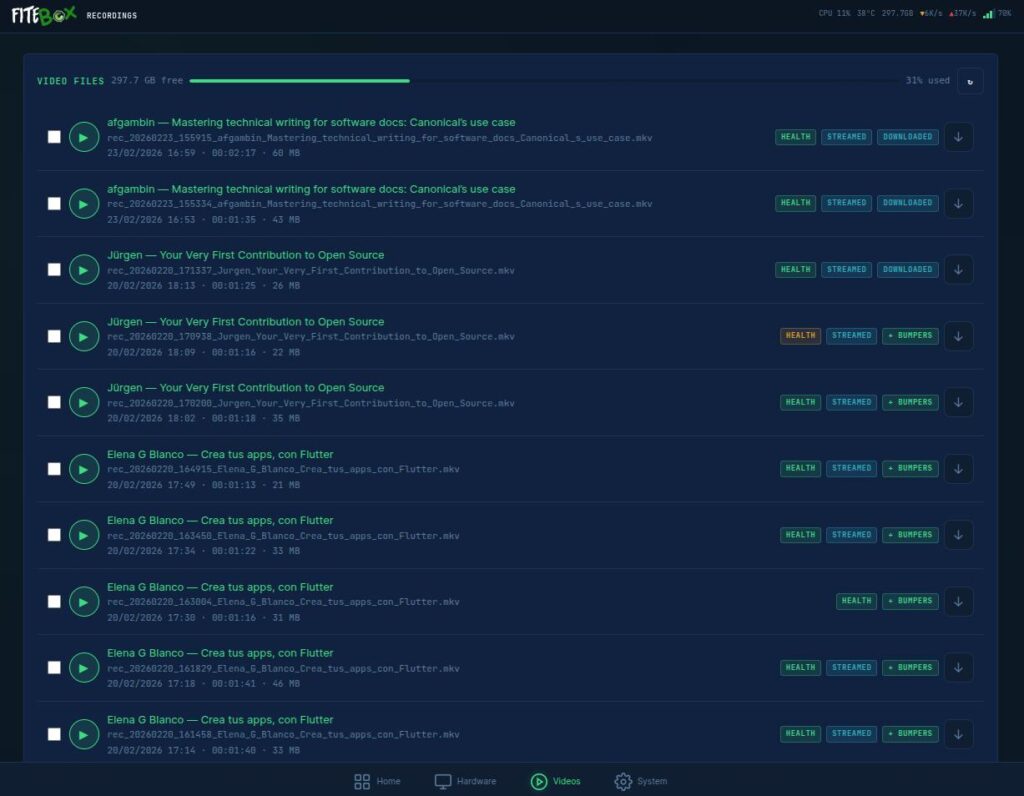Switch to the Hardware tab
The image size is (1024, 796).
pos(465,781)
